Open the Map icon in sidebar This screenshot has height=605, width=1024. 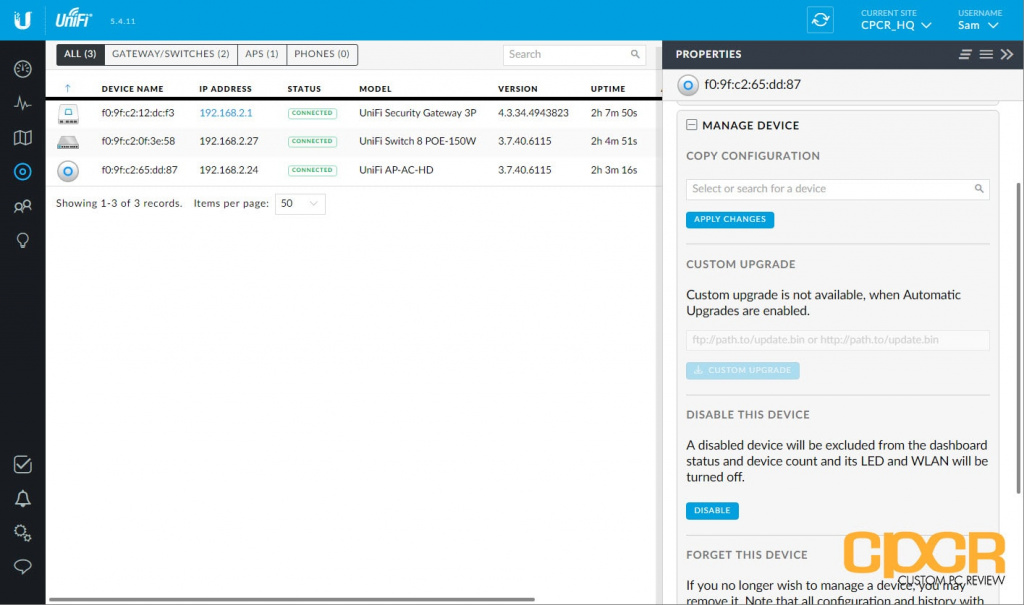point(22,137)
